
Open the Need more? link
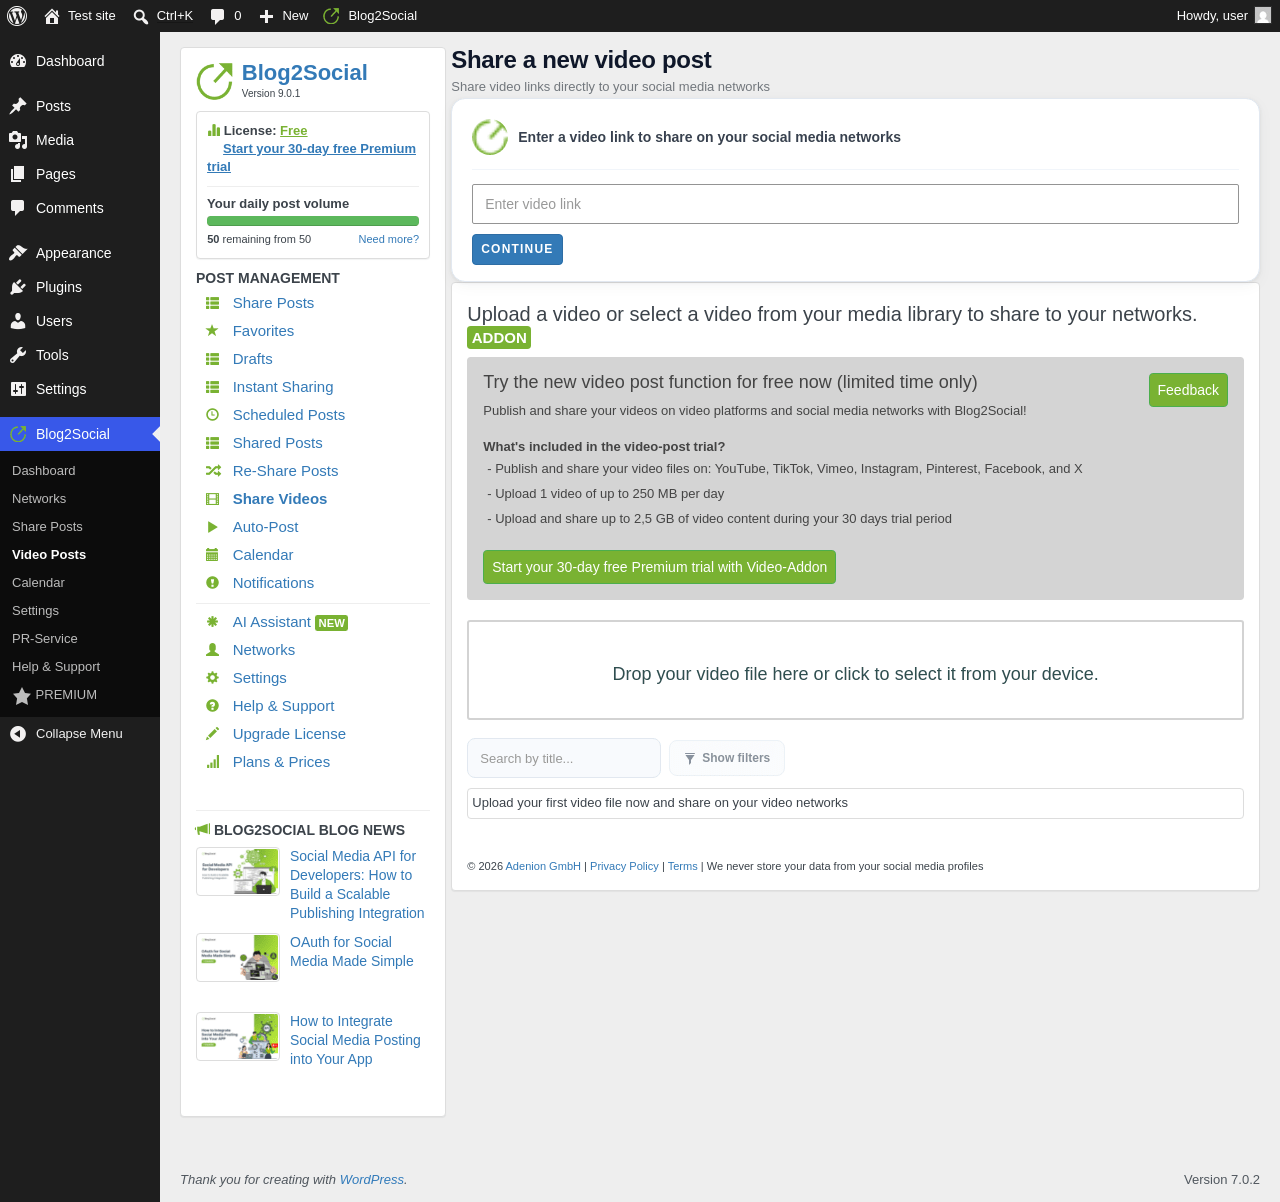coord(389,239)
